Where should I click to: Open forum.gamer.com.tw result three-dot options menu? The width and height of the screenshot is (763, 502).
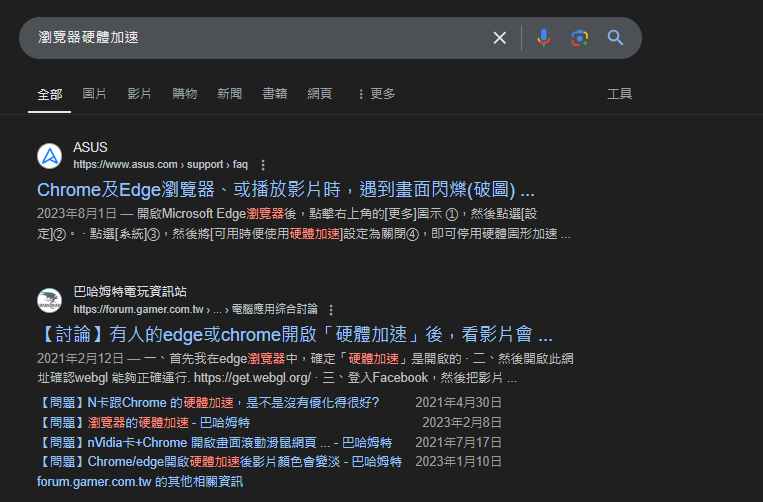coord(331,309)
